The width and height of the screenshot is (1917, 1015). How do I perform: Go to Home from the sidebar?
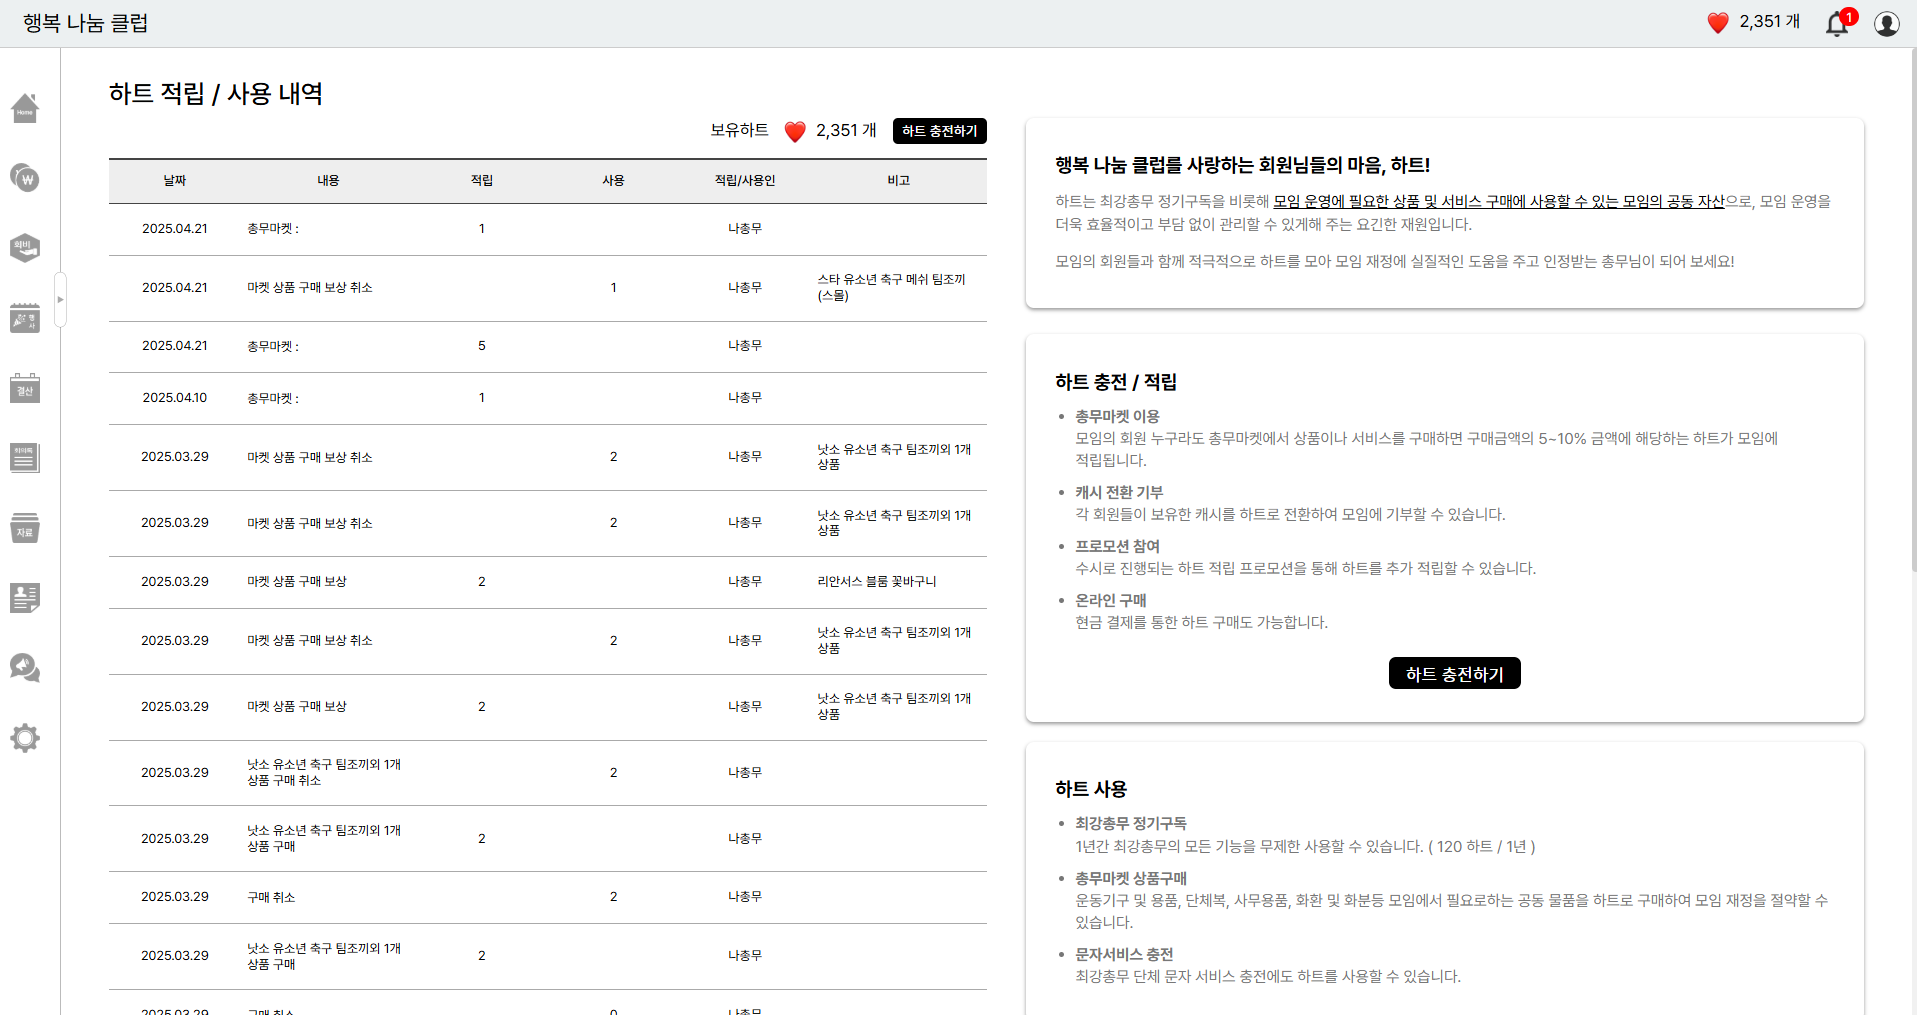click(25, 108)
